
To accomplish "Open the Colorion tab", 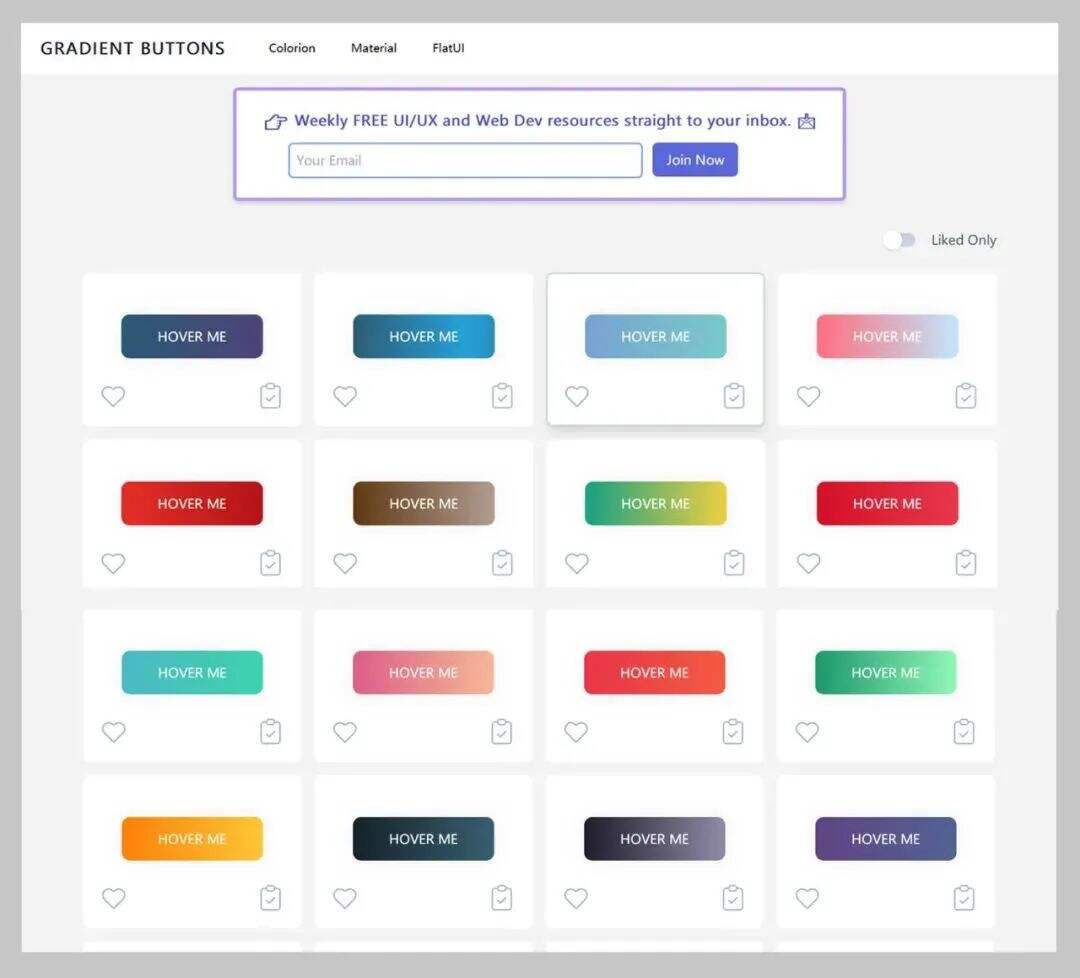I will tap(292, 48).
